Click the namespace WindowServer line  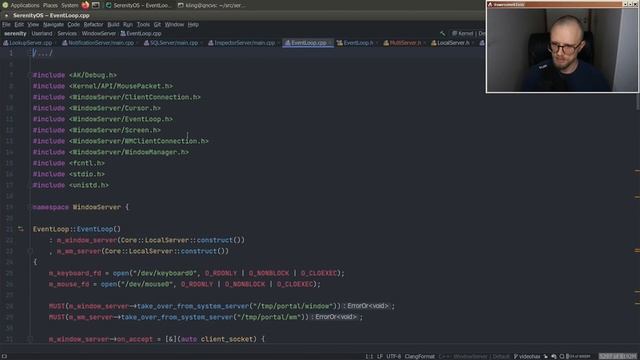click(81, 207)
